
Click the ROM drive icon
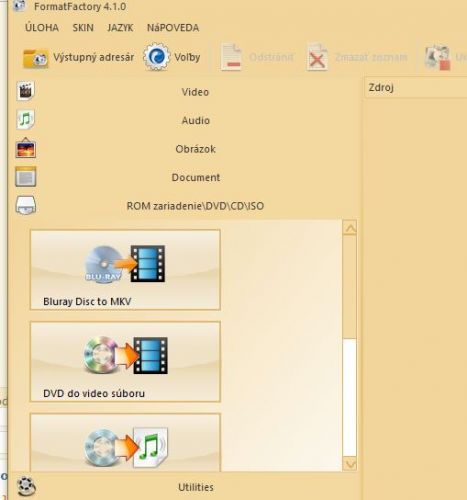click(x=25, y=205)
